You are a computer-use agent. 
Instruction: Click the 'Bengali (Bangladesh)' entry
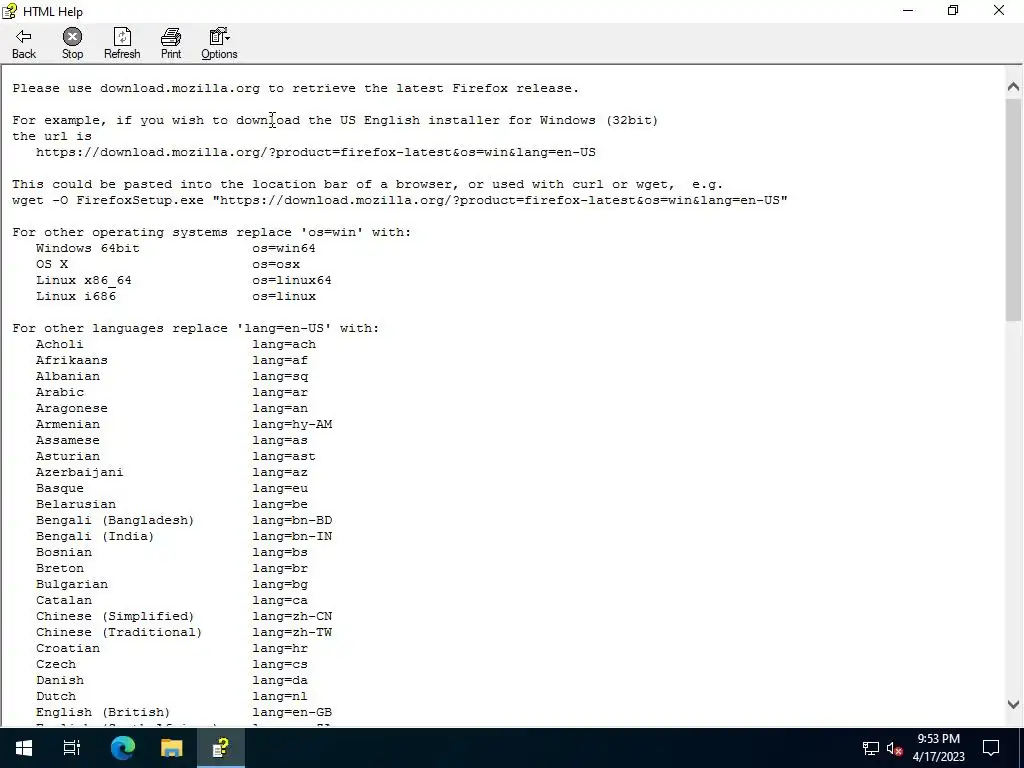click(x=115, y=520)
